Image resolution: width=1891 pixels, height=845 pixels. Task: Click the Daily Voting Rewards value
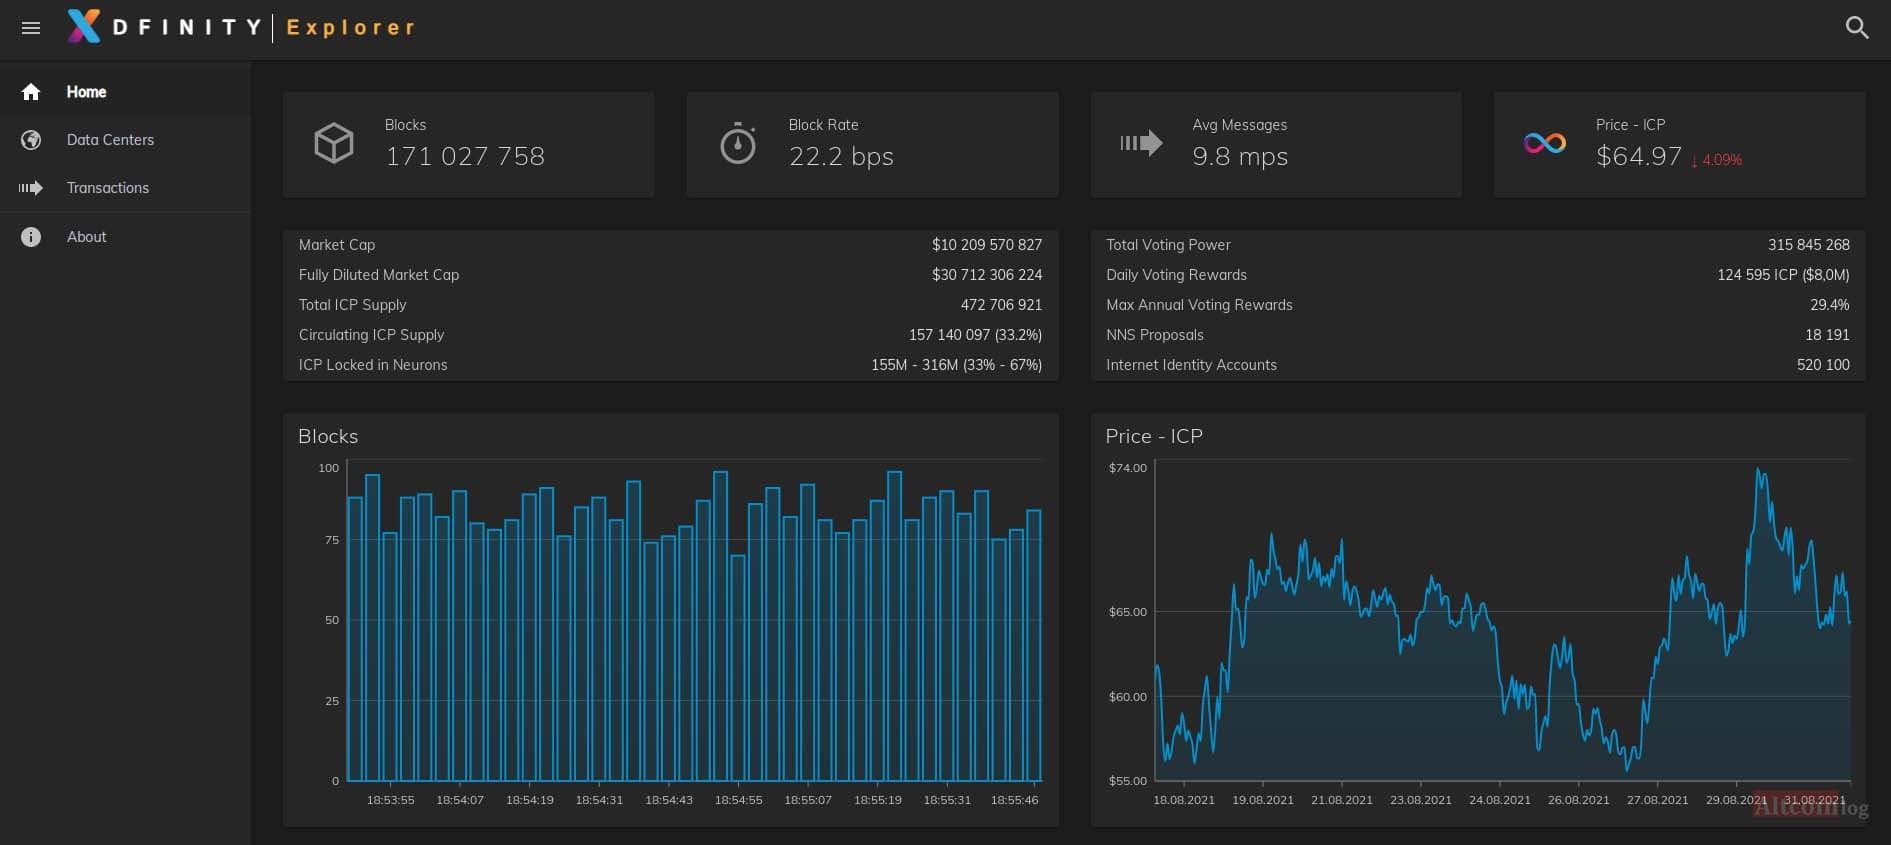click(1783, 275)
